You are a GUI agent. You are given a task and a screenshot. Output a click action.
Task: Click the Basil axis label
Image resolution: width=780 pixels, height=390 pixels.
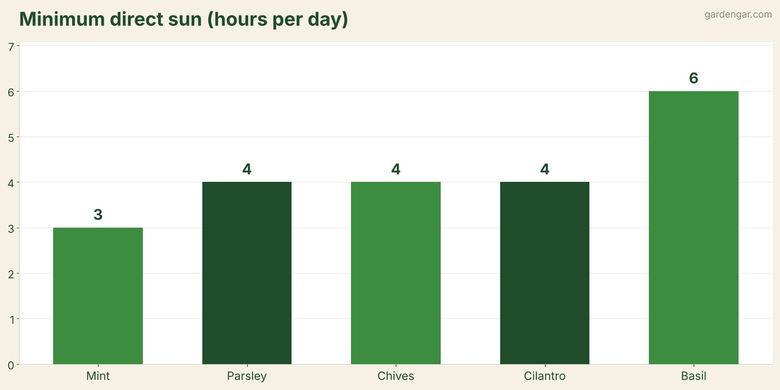pyautogui.click(x=693, y=376)
